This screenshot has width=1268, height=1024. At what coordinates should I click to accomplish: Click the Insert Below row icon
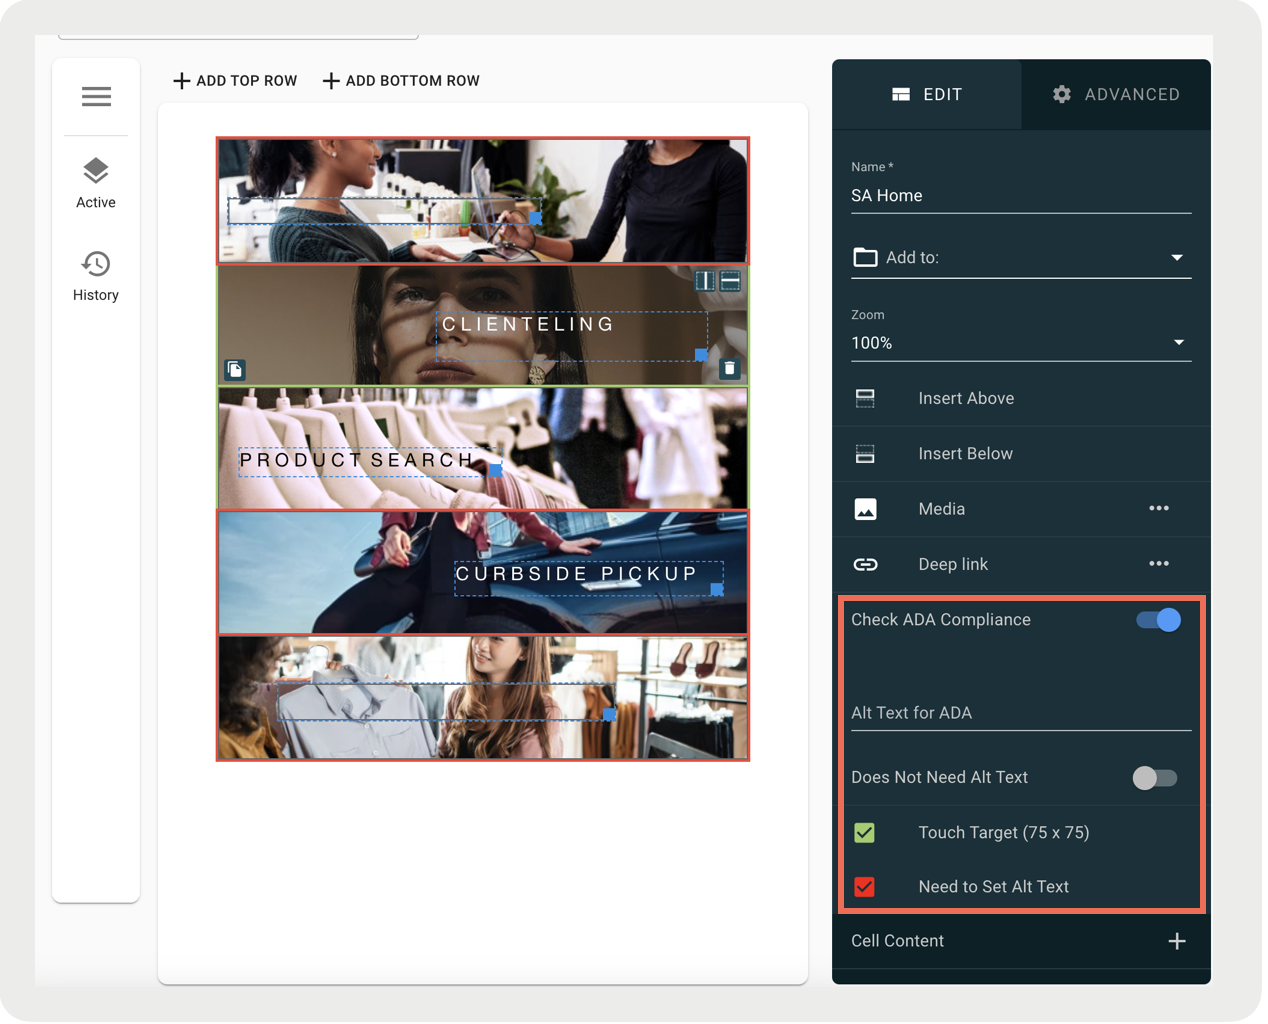(x=866, y=454)
